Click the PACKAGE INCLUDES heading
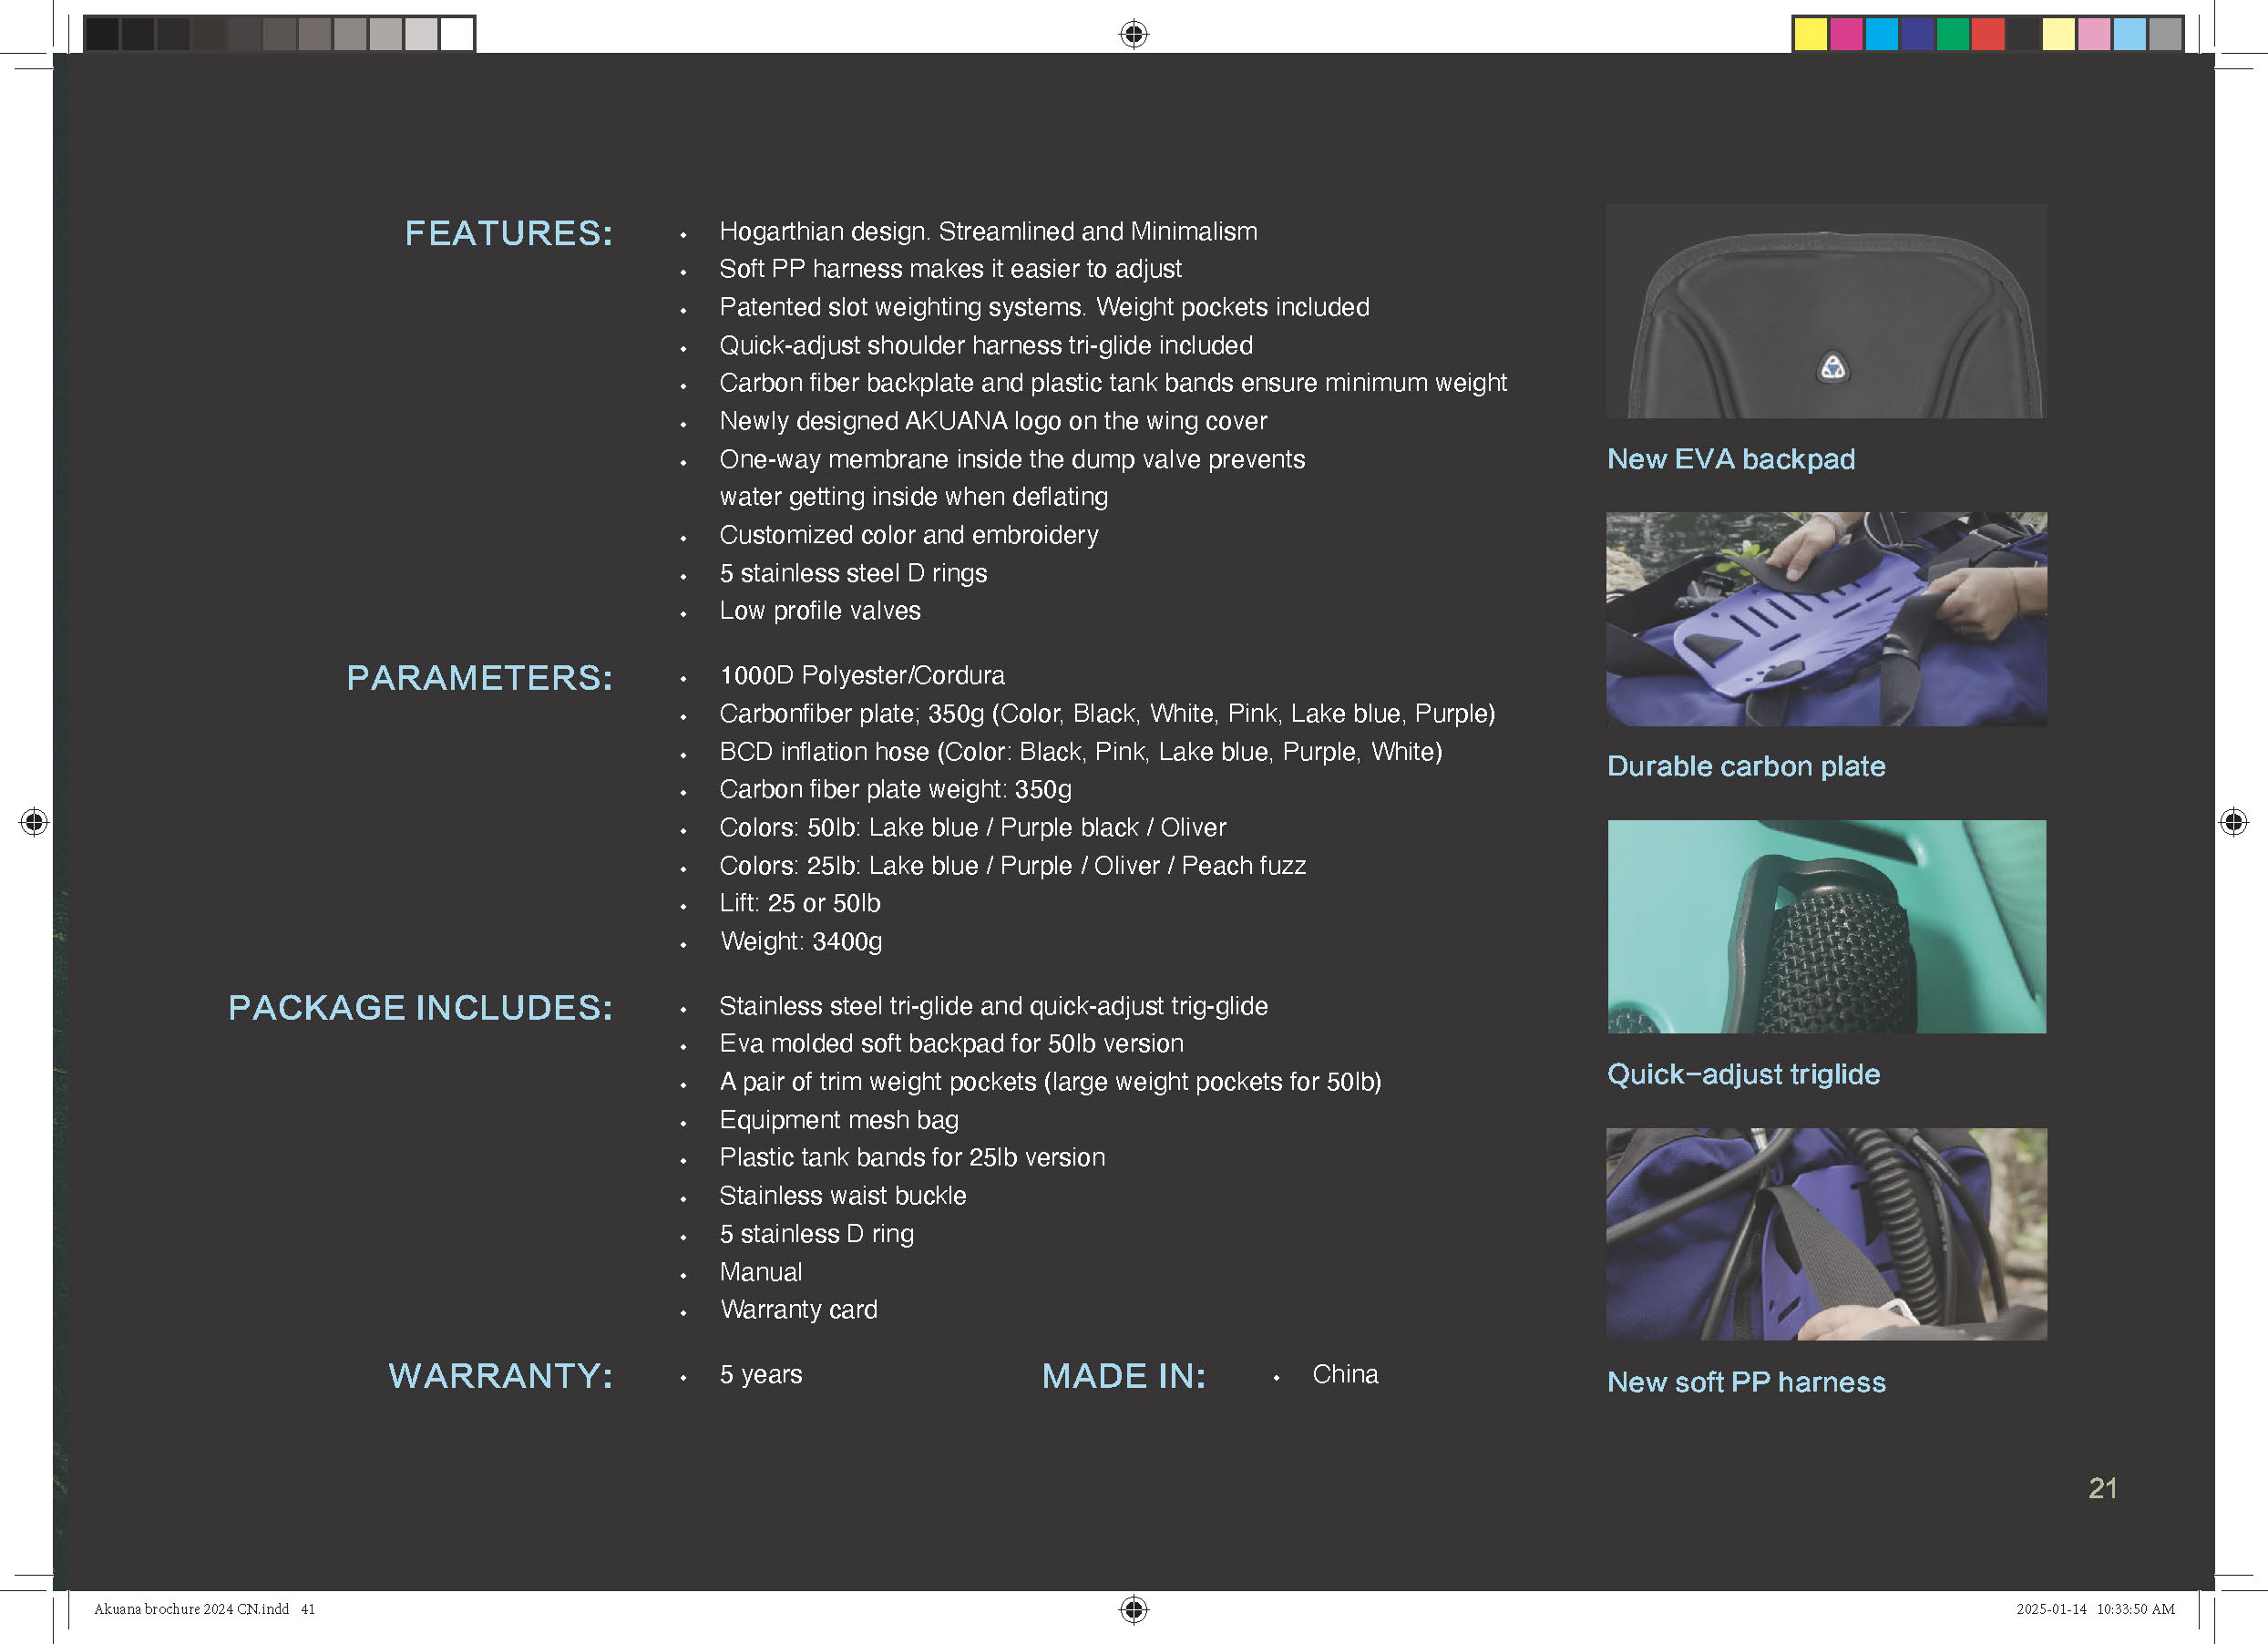 (420, 1007)
